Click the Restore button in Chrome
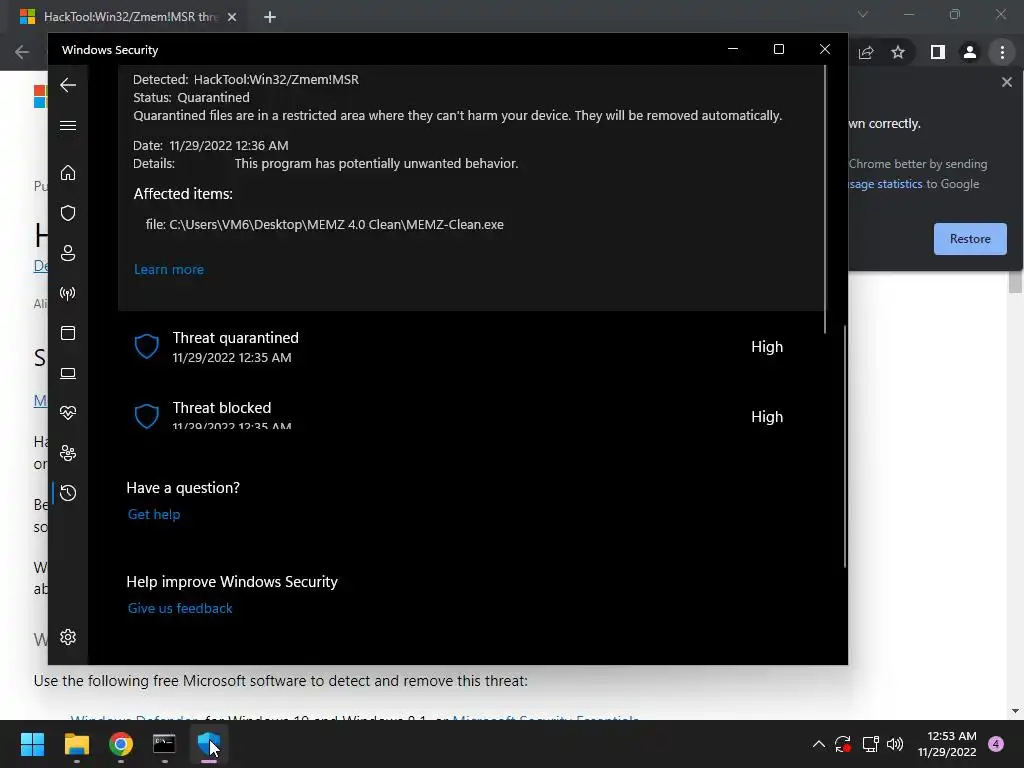This screenshot has width=1024, height=768. tap(970, 239)
